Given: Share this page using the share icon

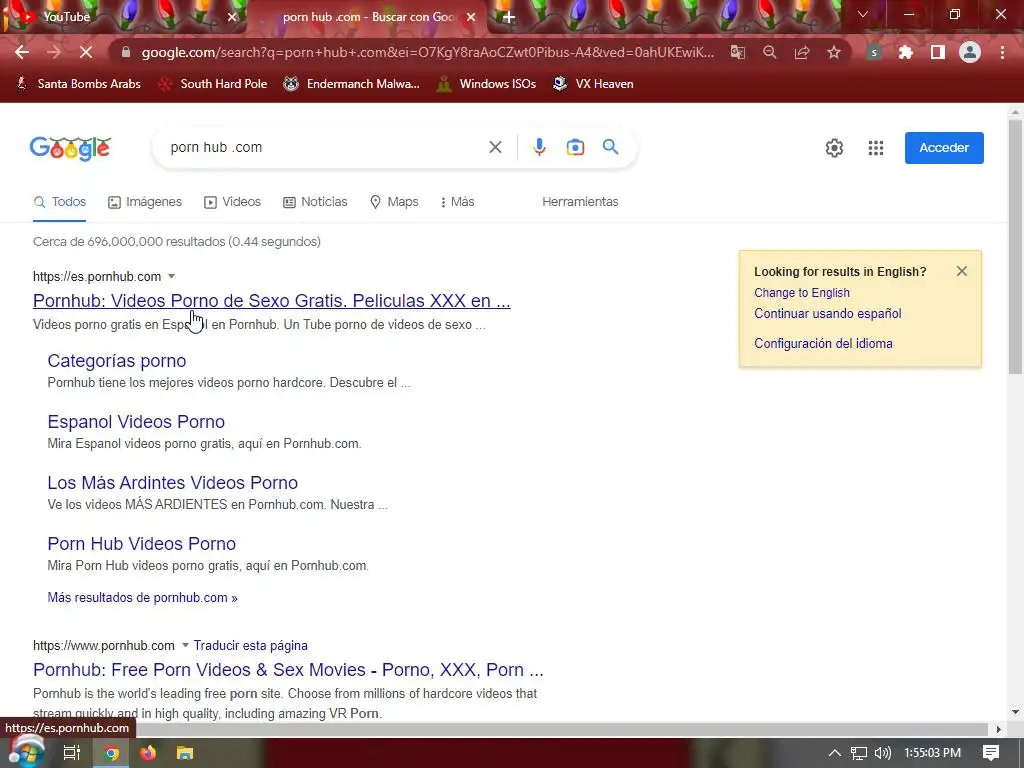Looking at the screenshot, I should click(x=802, y=52).
